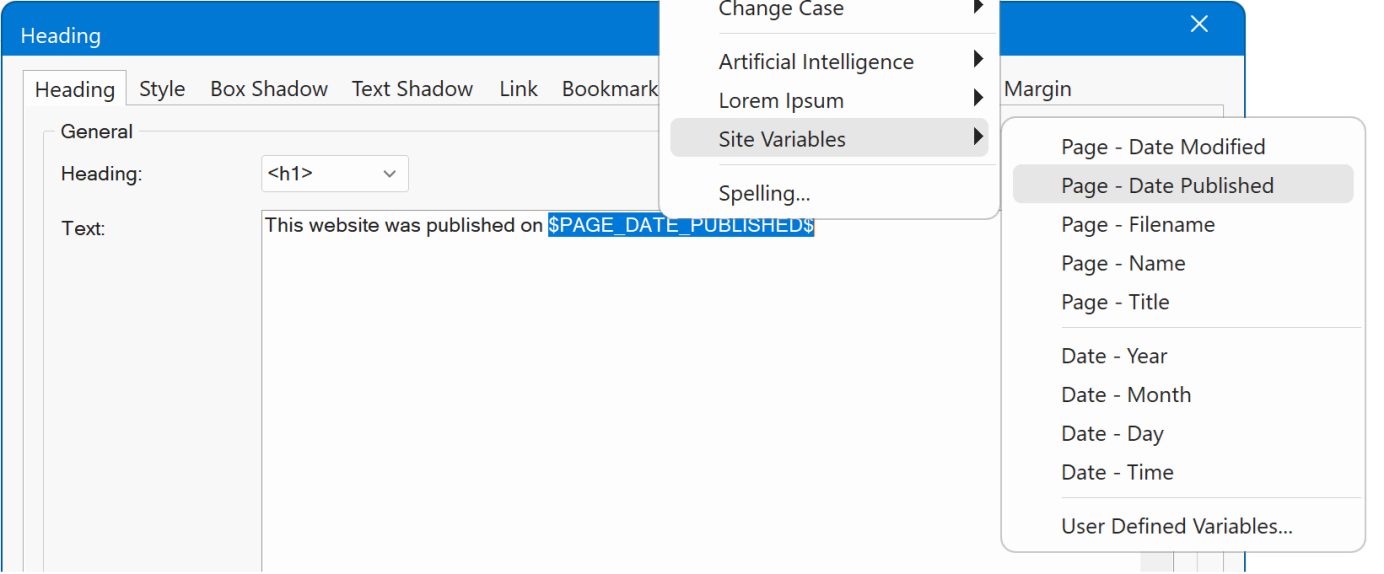
Task: Insert the Page - Filename variable
Action: coord(1138,225)
